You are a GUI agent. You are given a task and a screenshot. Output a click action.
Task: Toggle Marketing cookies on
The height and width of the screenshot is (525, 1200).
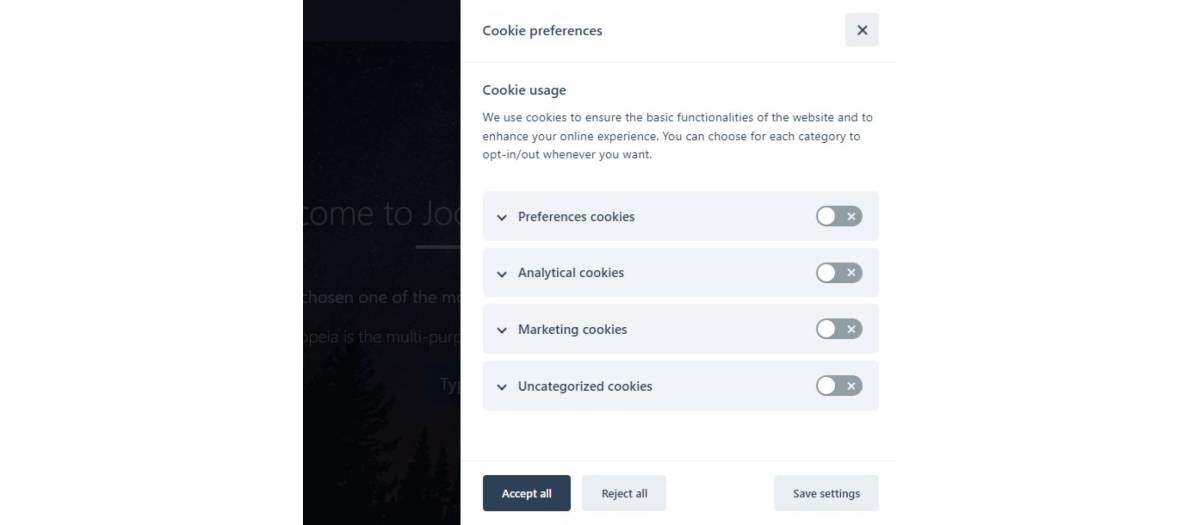coord(838,329)
